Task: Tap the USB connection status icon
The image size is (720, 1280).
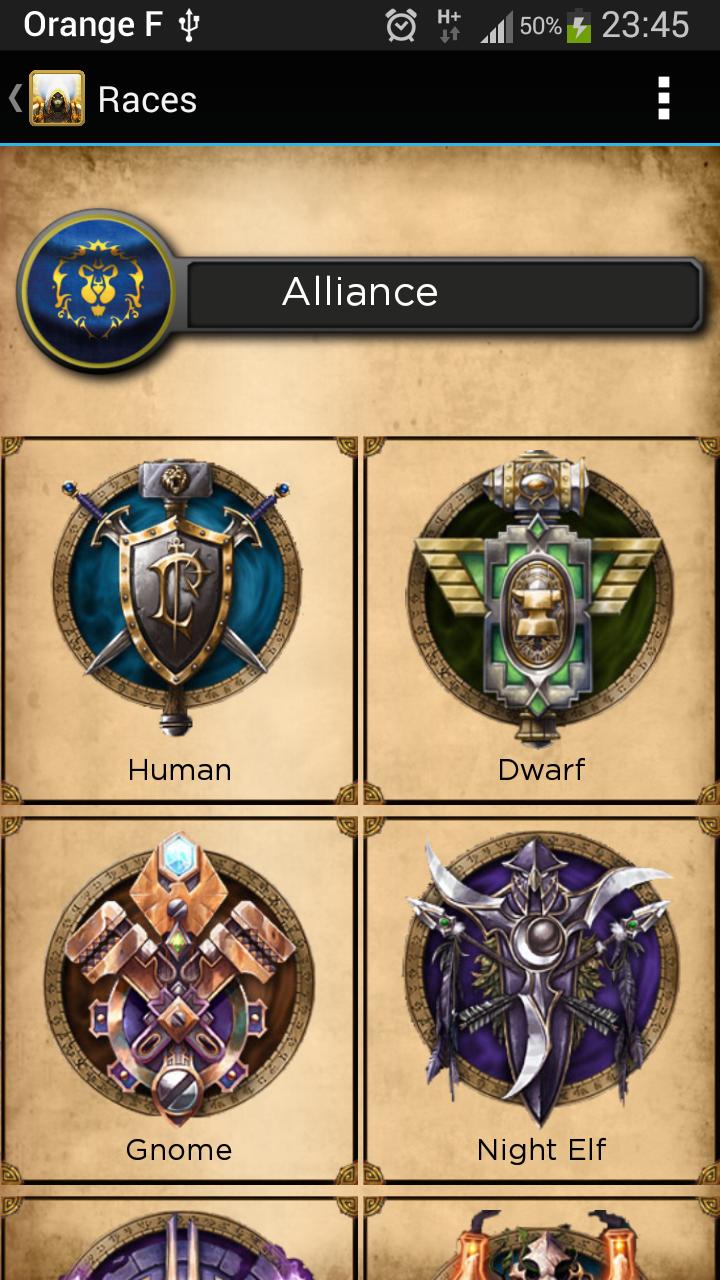Action: coord(189,26)
